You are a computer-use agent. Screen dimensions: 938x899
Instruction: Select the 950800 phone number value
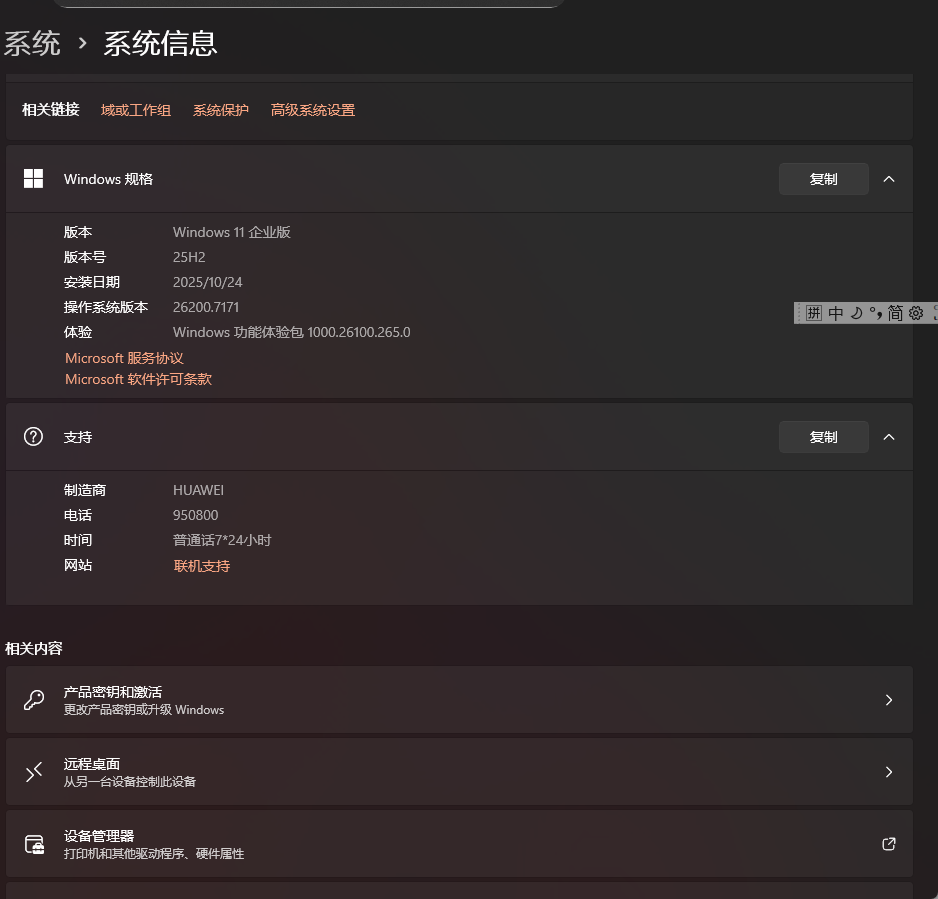pos(196,515)
